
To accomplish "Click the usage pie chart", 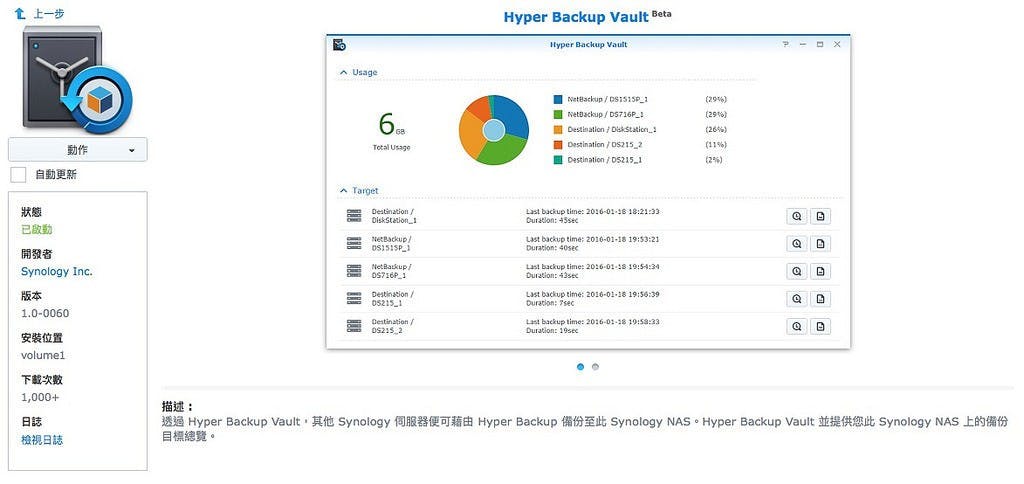I will tap(493, 130).
